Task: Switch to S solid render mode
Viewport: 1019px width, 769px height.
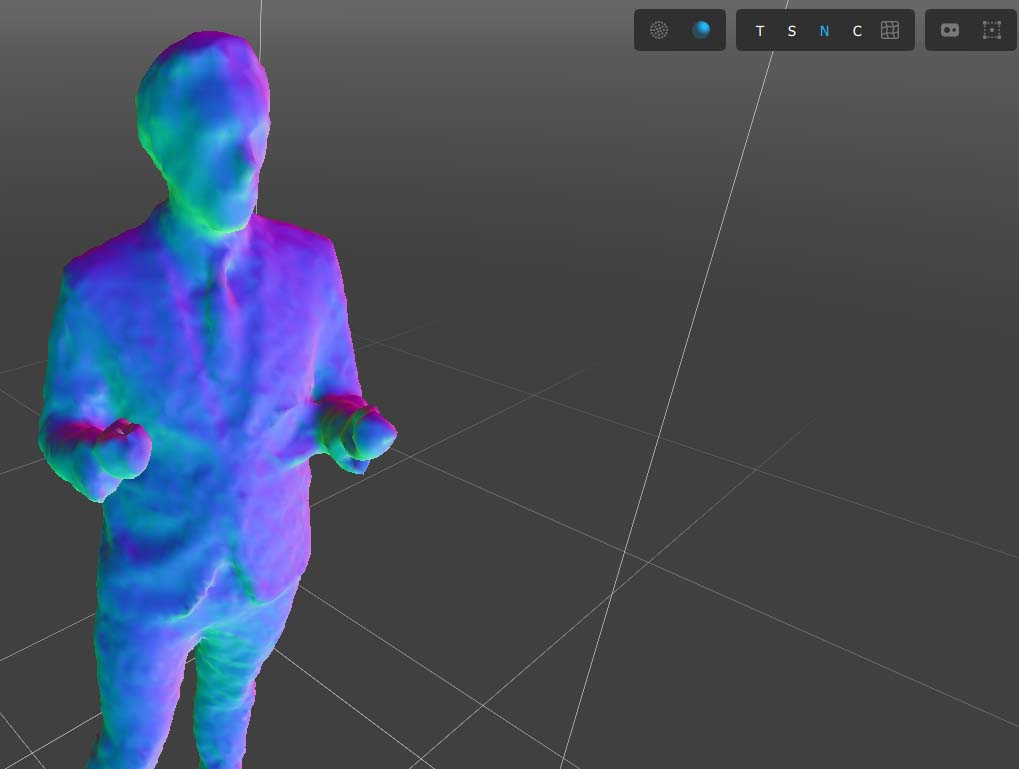Action: pyautogui.click(x=791, y=31)
